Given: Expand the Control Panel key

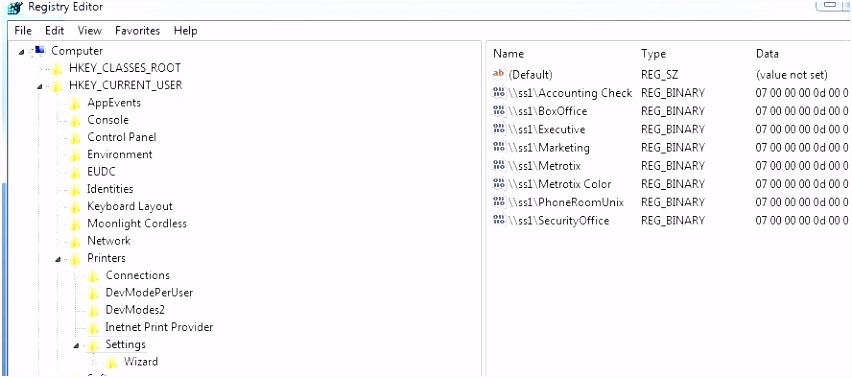Looking at the screenshot, I should point(59,138).
